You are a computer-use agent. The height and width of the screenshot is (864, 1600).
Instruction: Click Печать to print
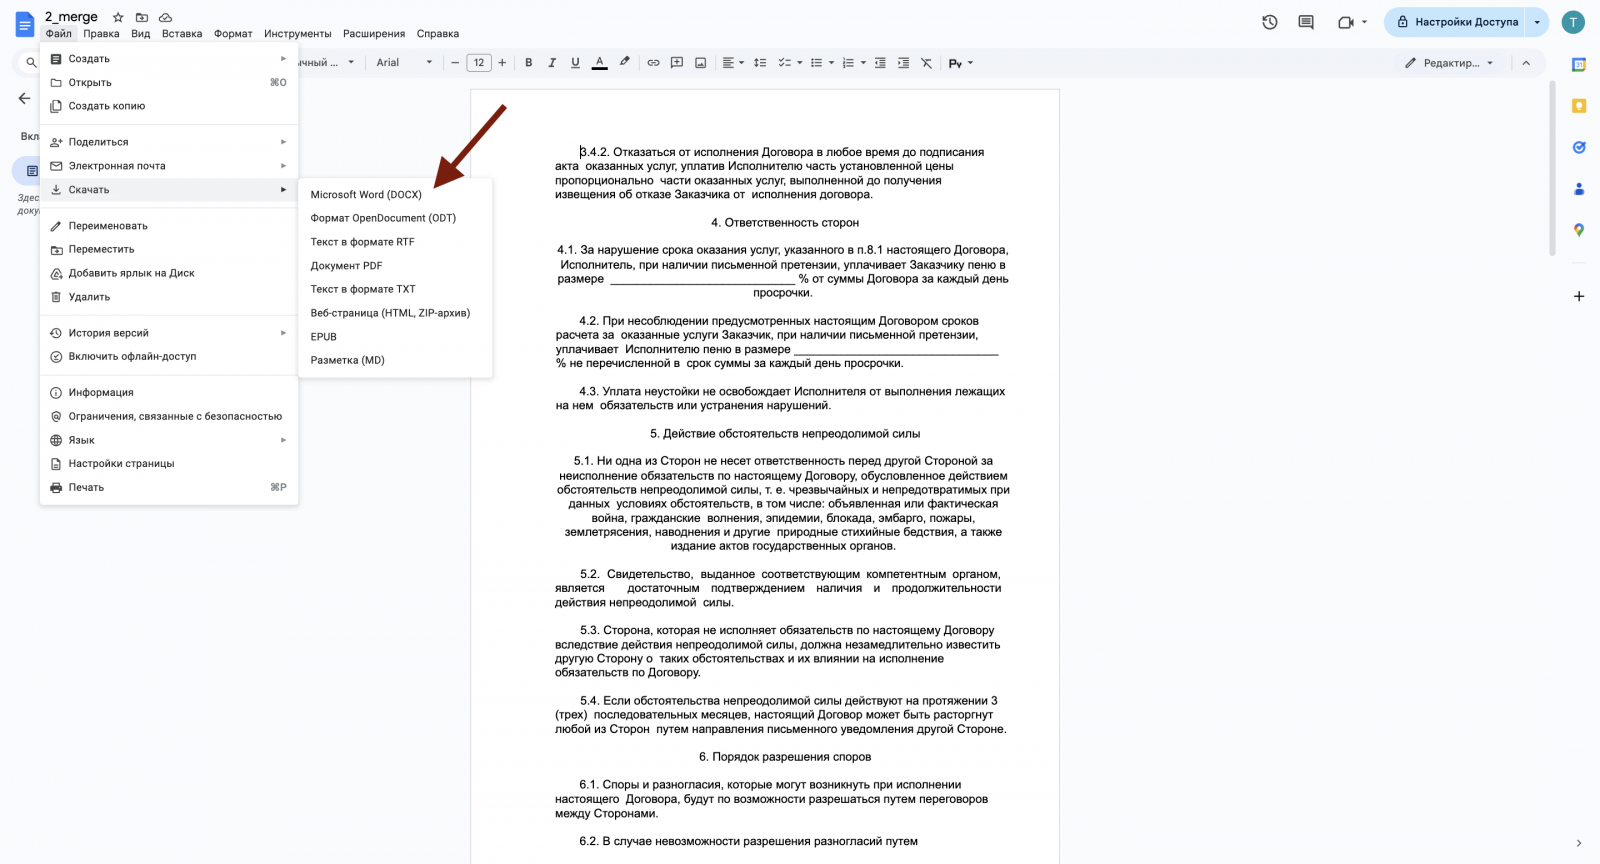coord(169,488)
